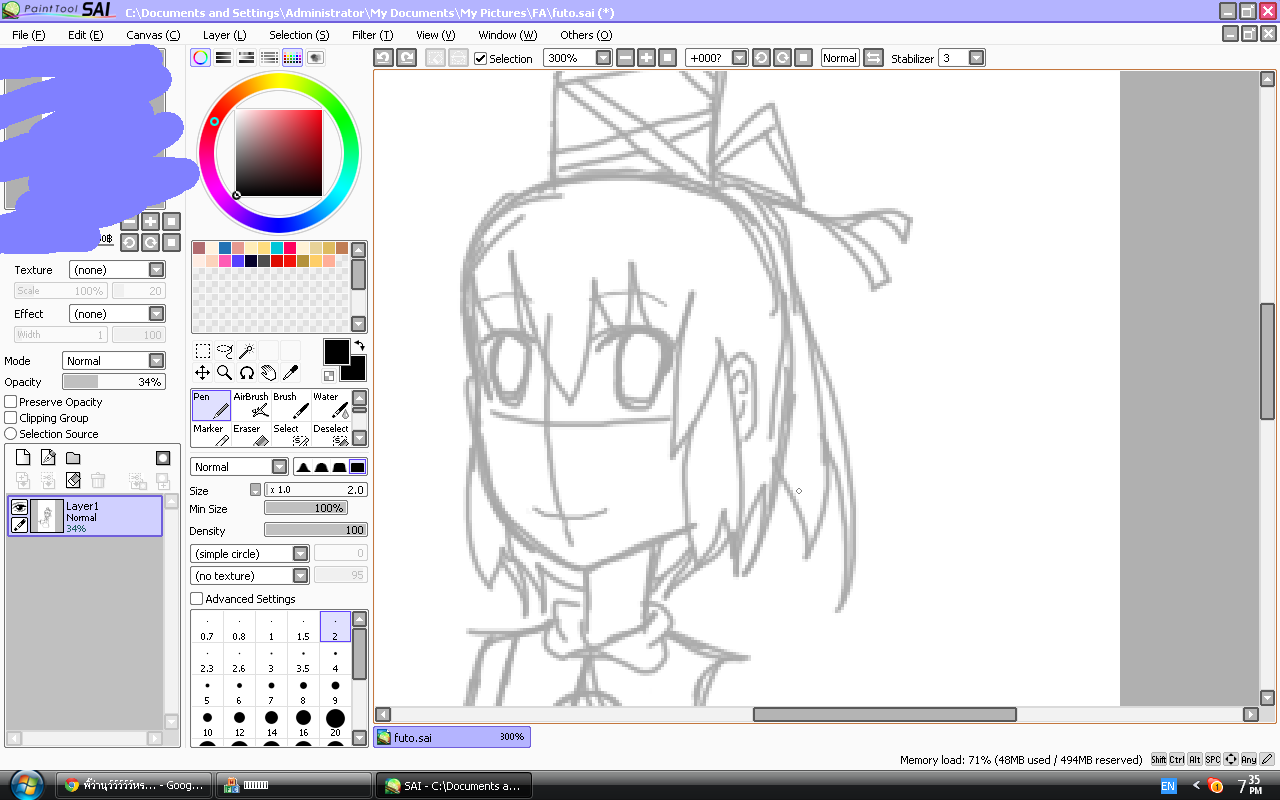Select the Water tool
1280x800 pixels.
point(331,405)
